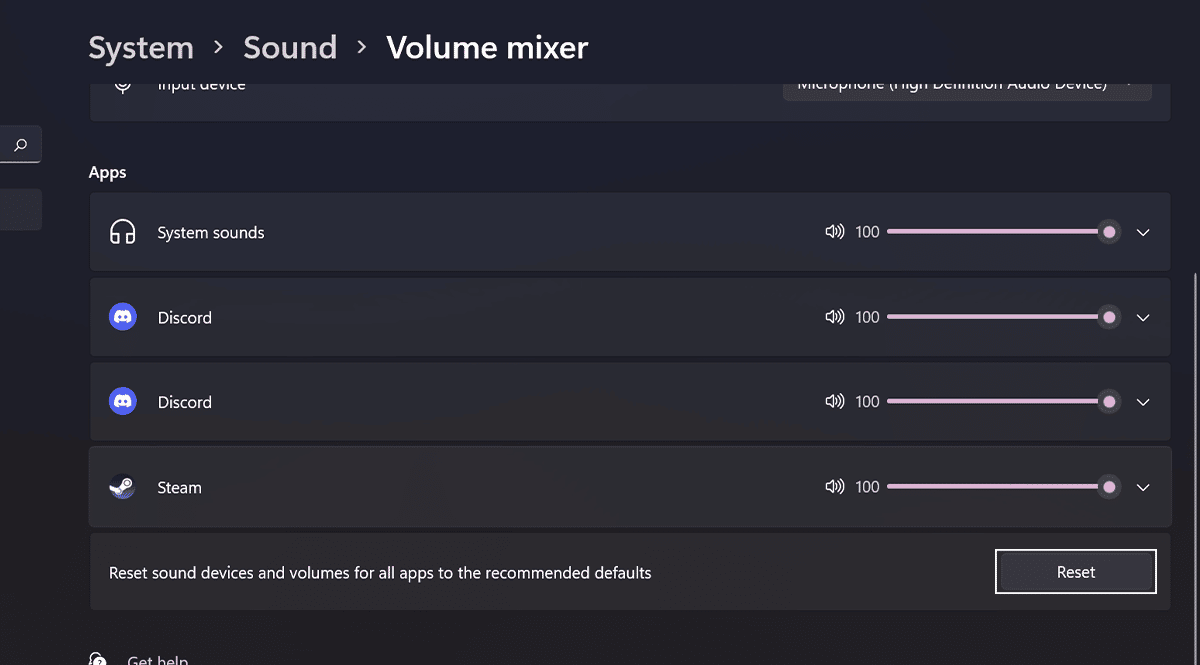Expand the upper Discord row's options

(x=1143, y=317)
